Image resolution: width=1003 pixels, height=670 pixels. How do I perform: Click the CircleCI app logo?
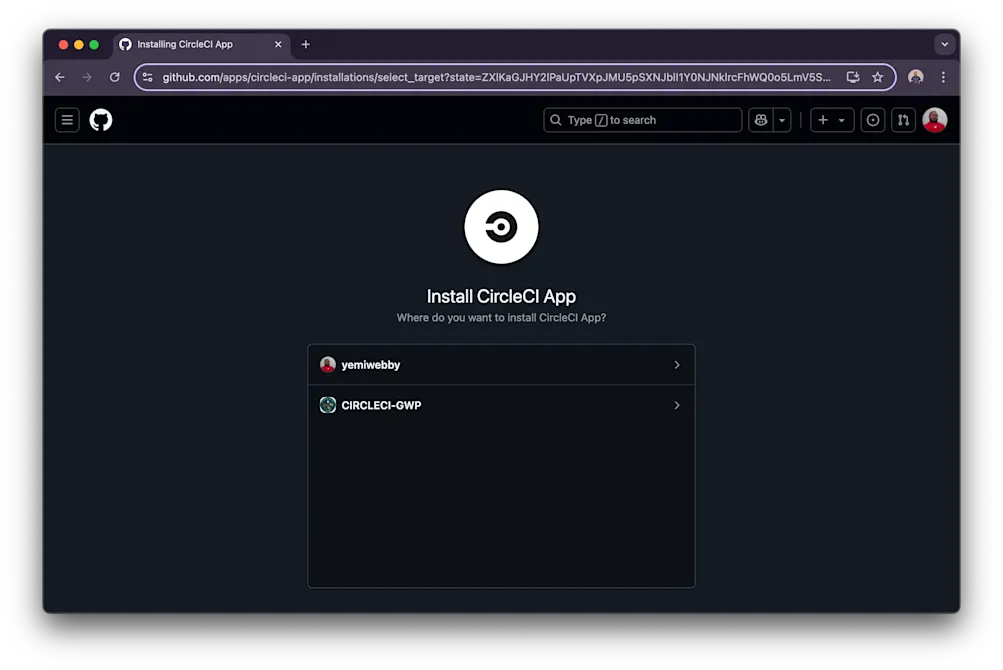click(501, 227)
